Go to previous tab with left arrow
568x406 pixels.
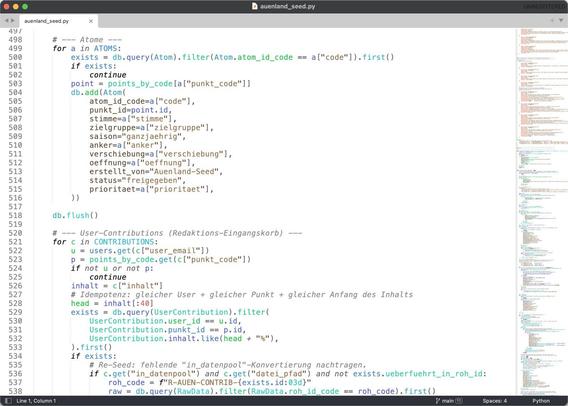point(6,21)
